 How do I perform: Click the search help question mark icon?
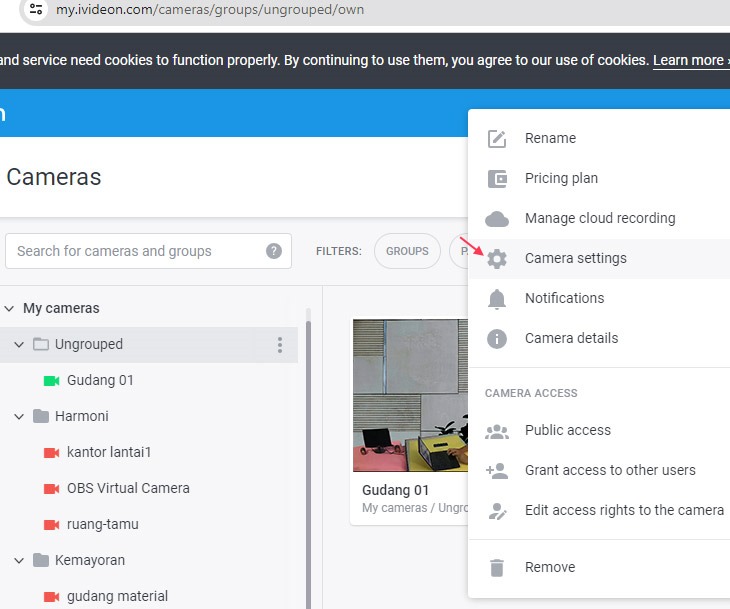pyautogui.click(x=274, y=251)
